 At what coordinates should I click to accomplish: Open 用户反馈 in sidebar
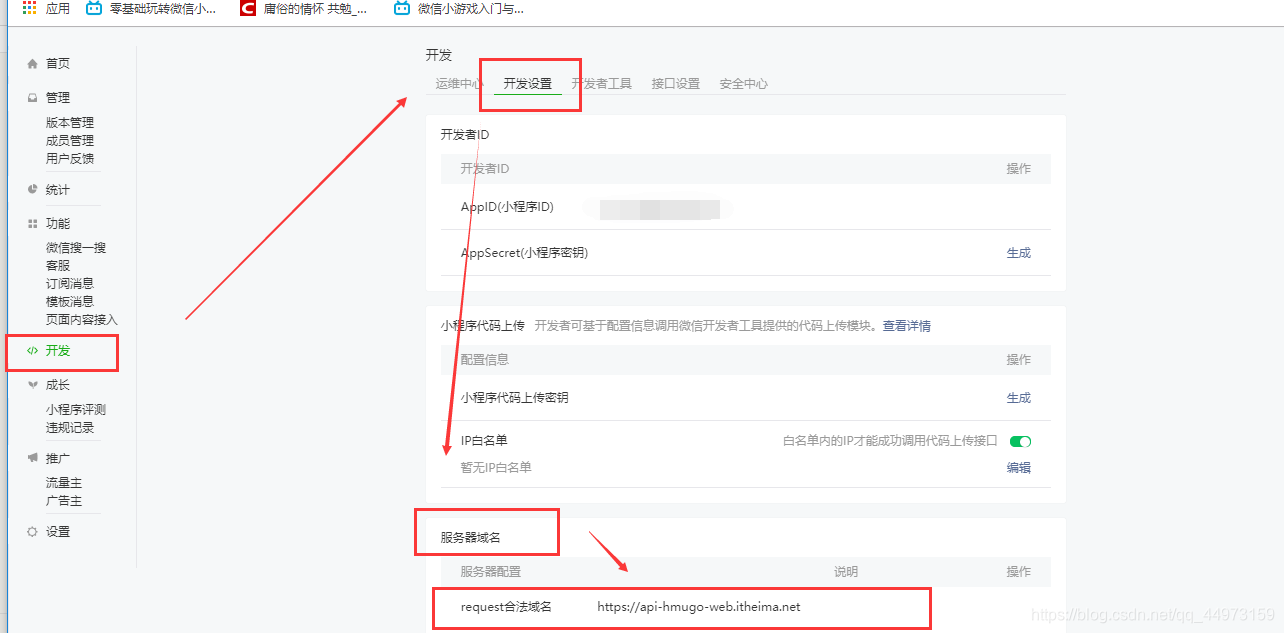point(70,159)
